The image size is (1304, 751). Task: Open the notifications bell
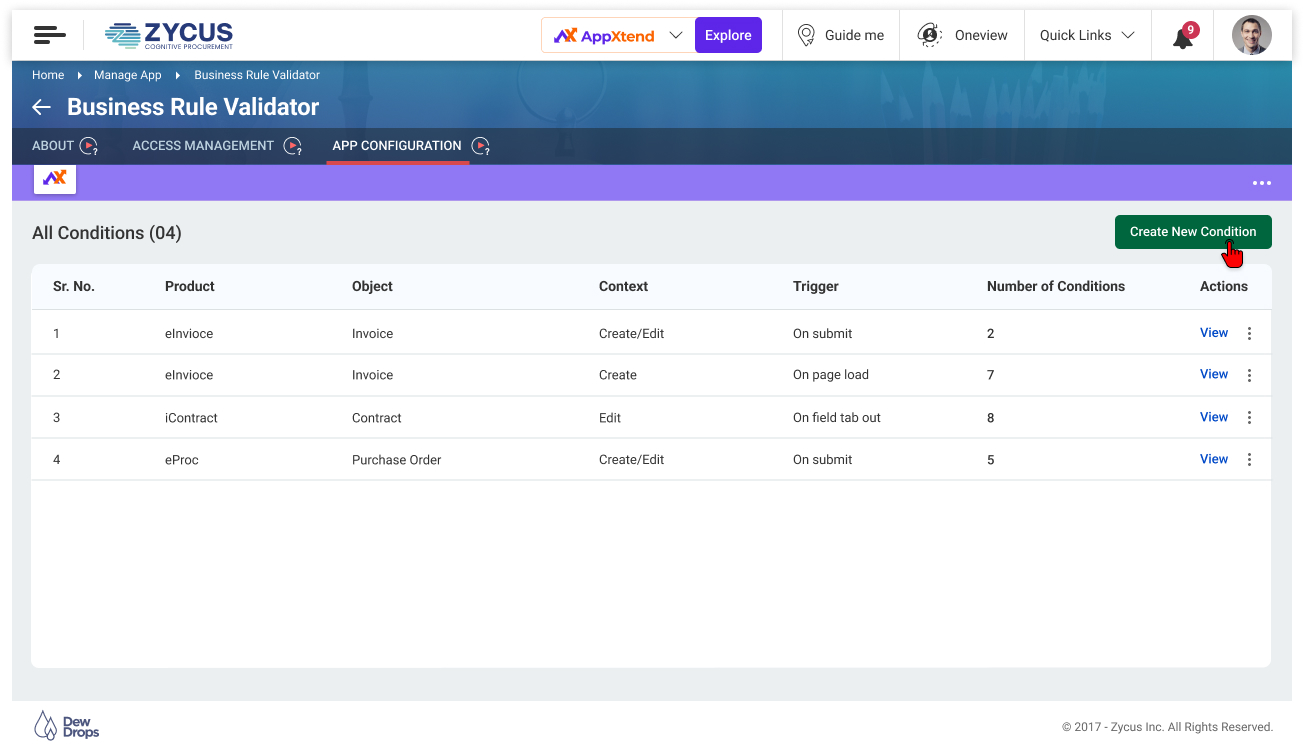tap(1183, 37)
